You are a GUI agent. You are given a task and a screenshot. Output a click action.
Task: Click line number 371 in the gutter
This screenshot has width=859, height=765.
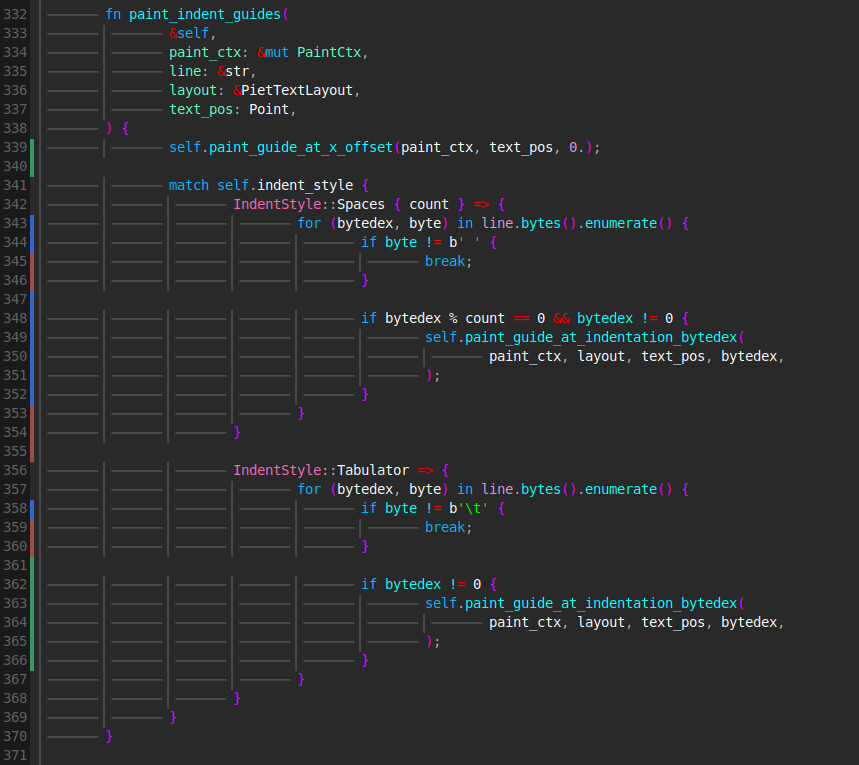pos(15,755)
